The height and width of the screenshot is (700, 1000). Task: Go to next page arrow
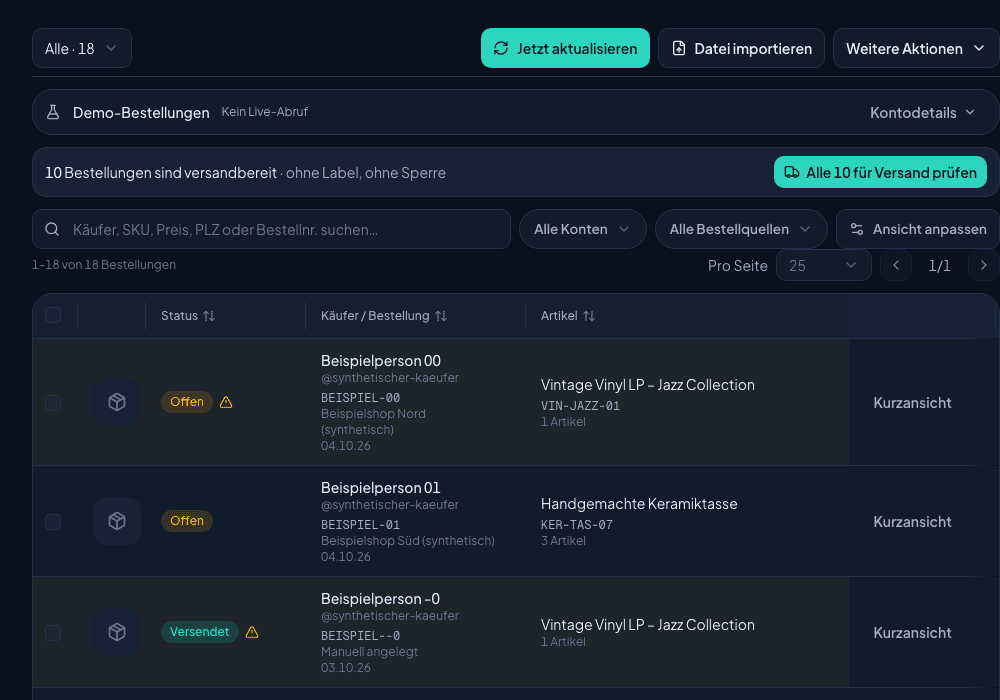[x=983, y=265]
